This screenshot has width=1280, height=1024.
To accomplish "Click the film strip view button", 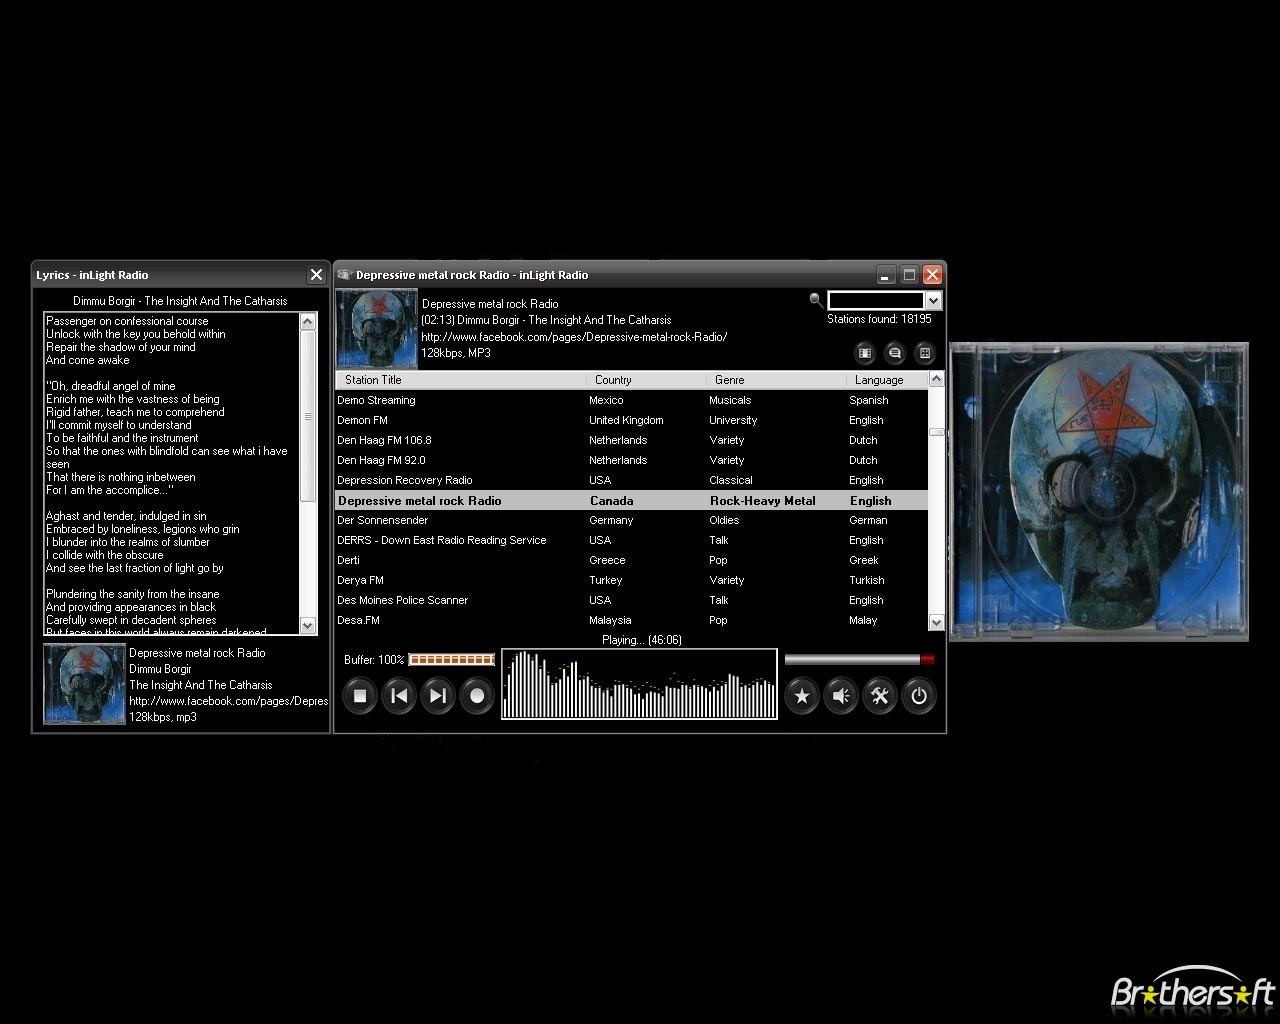I will [x=865, y=353].
